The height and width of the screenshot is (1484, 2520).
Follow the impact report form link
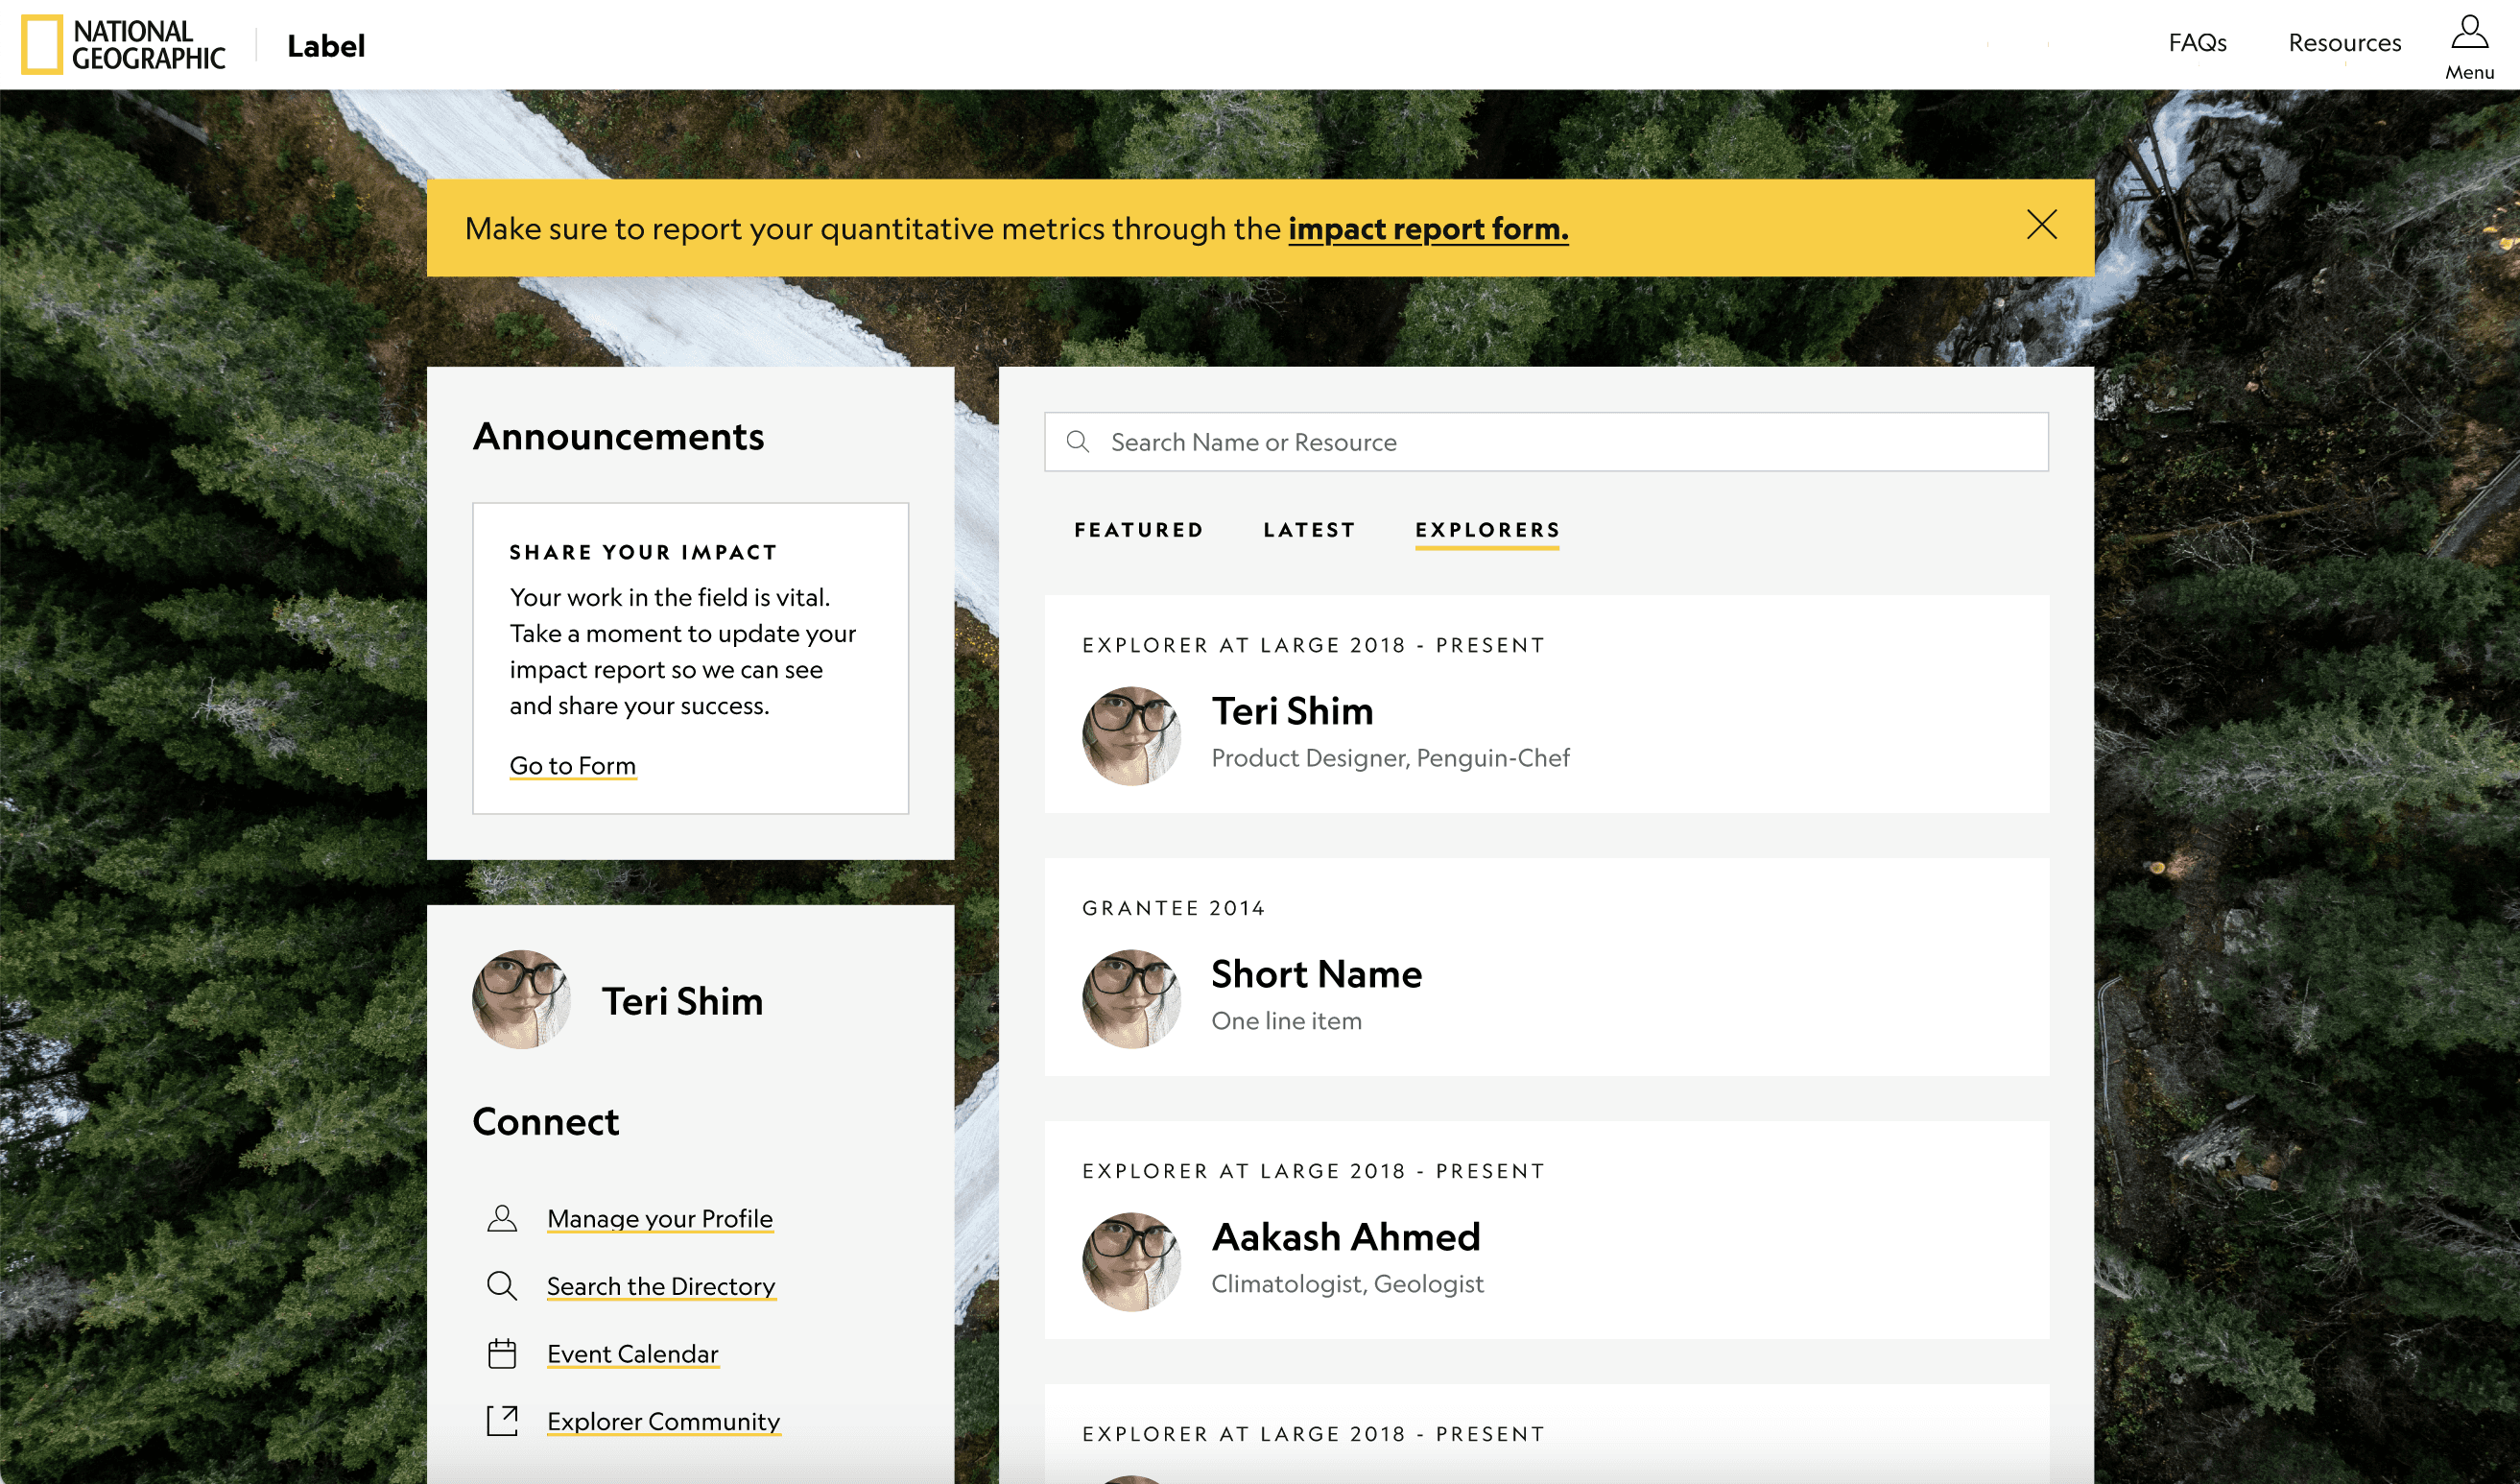coord(1427,229)
